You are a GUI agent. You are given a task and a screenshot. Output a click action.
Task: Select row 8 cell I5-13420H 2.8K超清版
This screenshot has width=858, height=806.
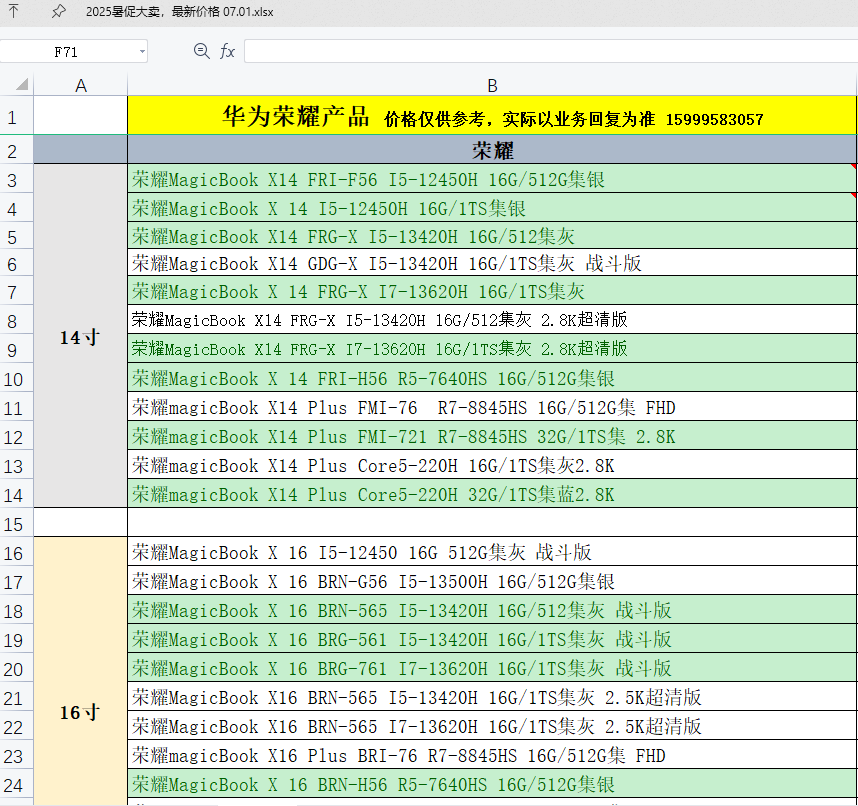[x=492, y=320]
